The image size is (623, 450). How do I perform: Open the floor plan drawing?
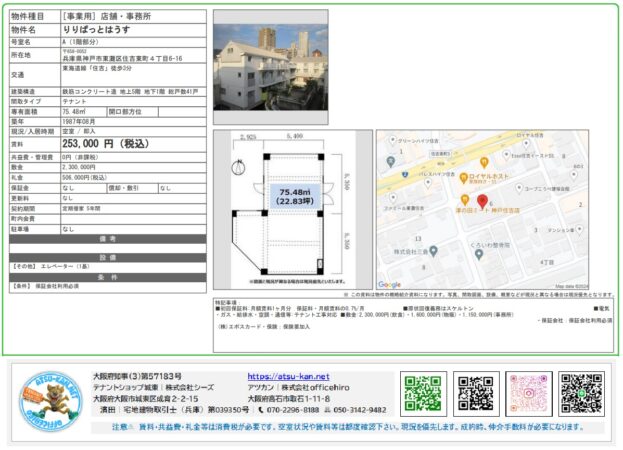[293, 209]
